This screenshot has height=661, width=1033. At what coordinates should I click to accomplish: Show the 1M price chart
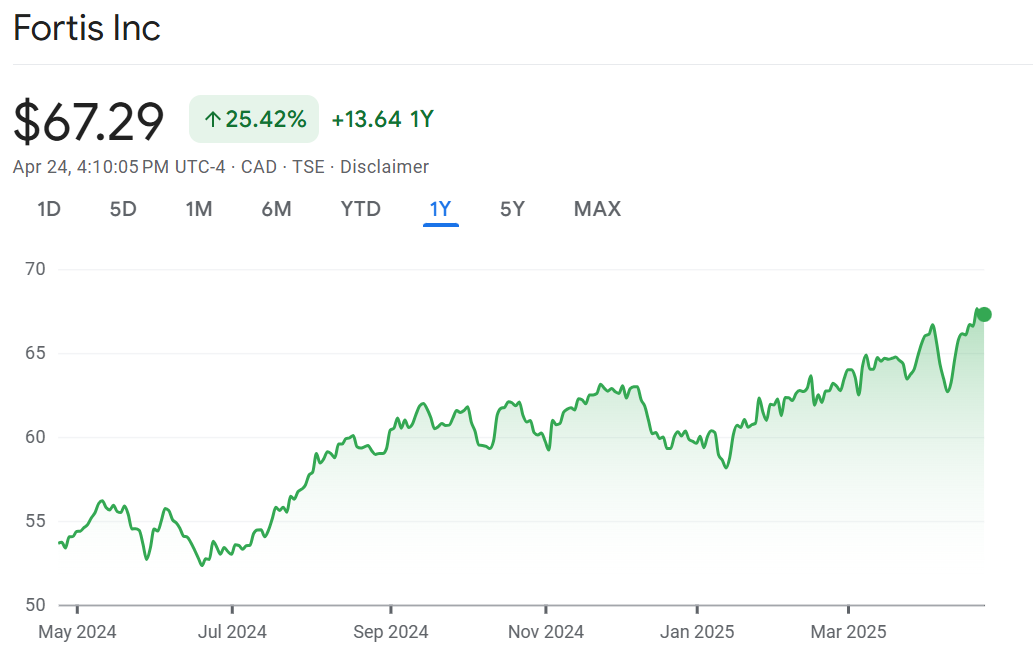(199, 209)
